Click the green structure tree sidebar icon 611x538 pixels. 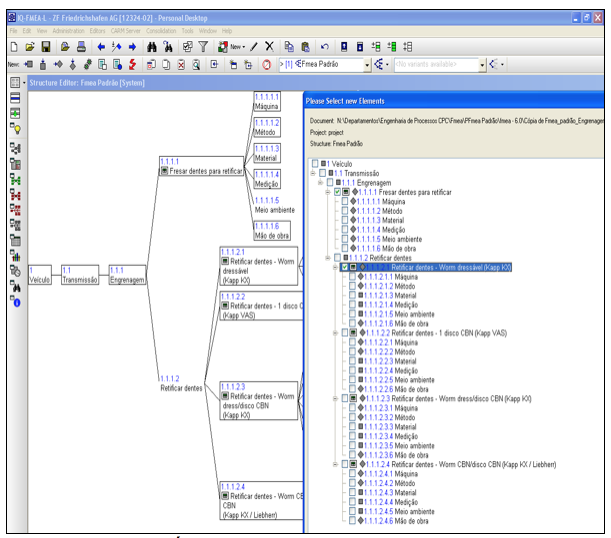15,180
